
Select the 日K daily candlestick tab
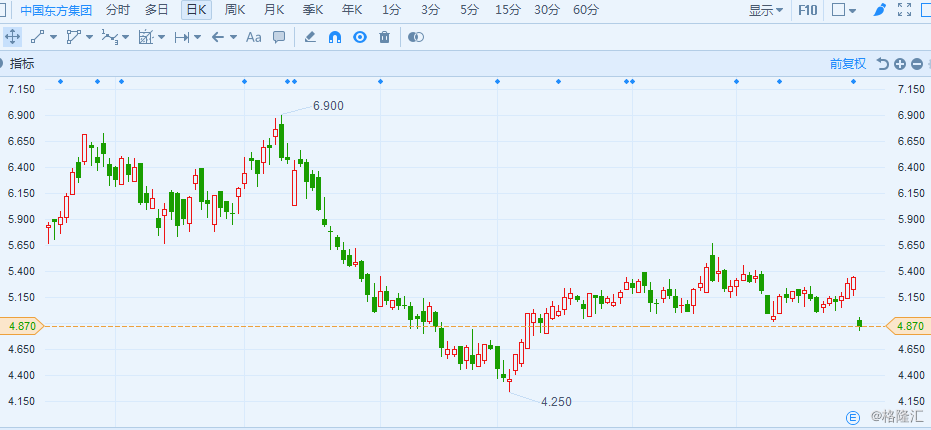[197, 10]
